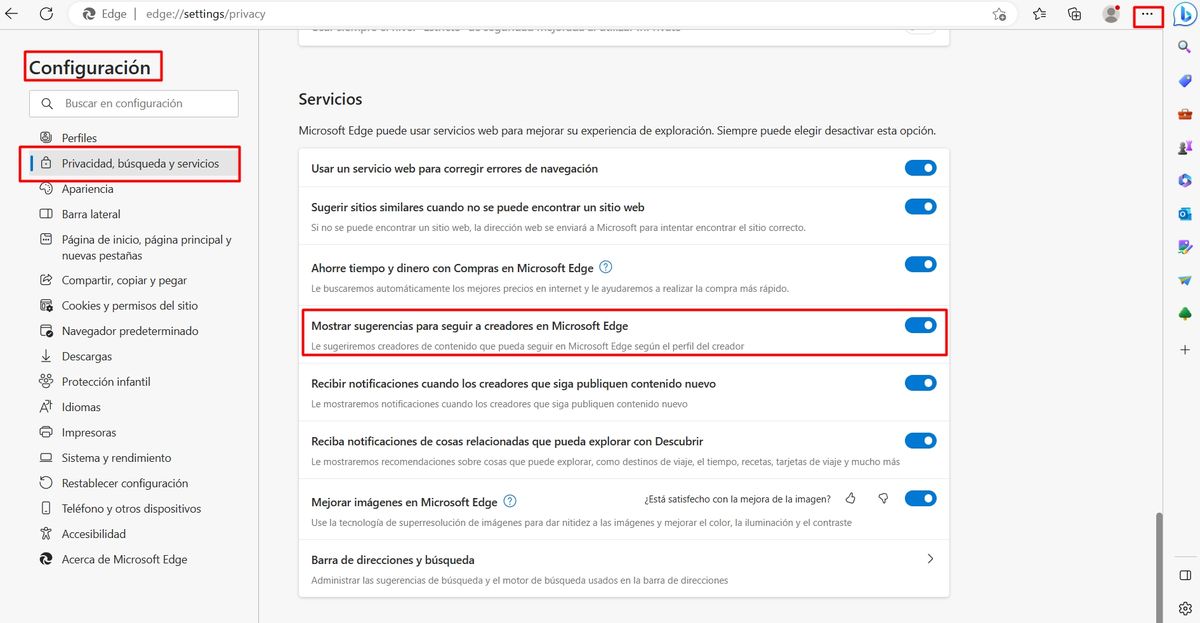Open the Favorites list
This screenshot has height=623, width=1200.
(1038, 14)
